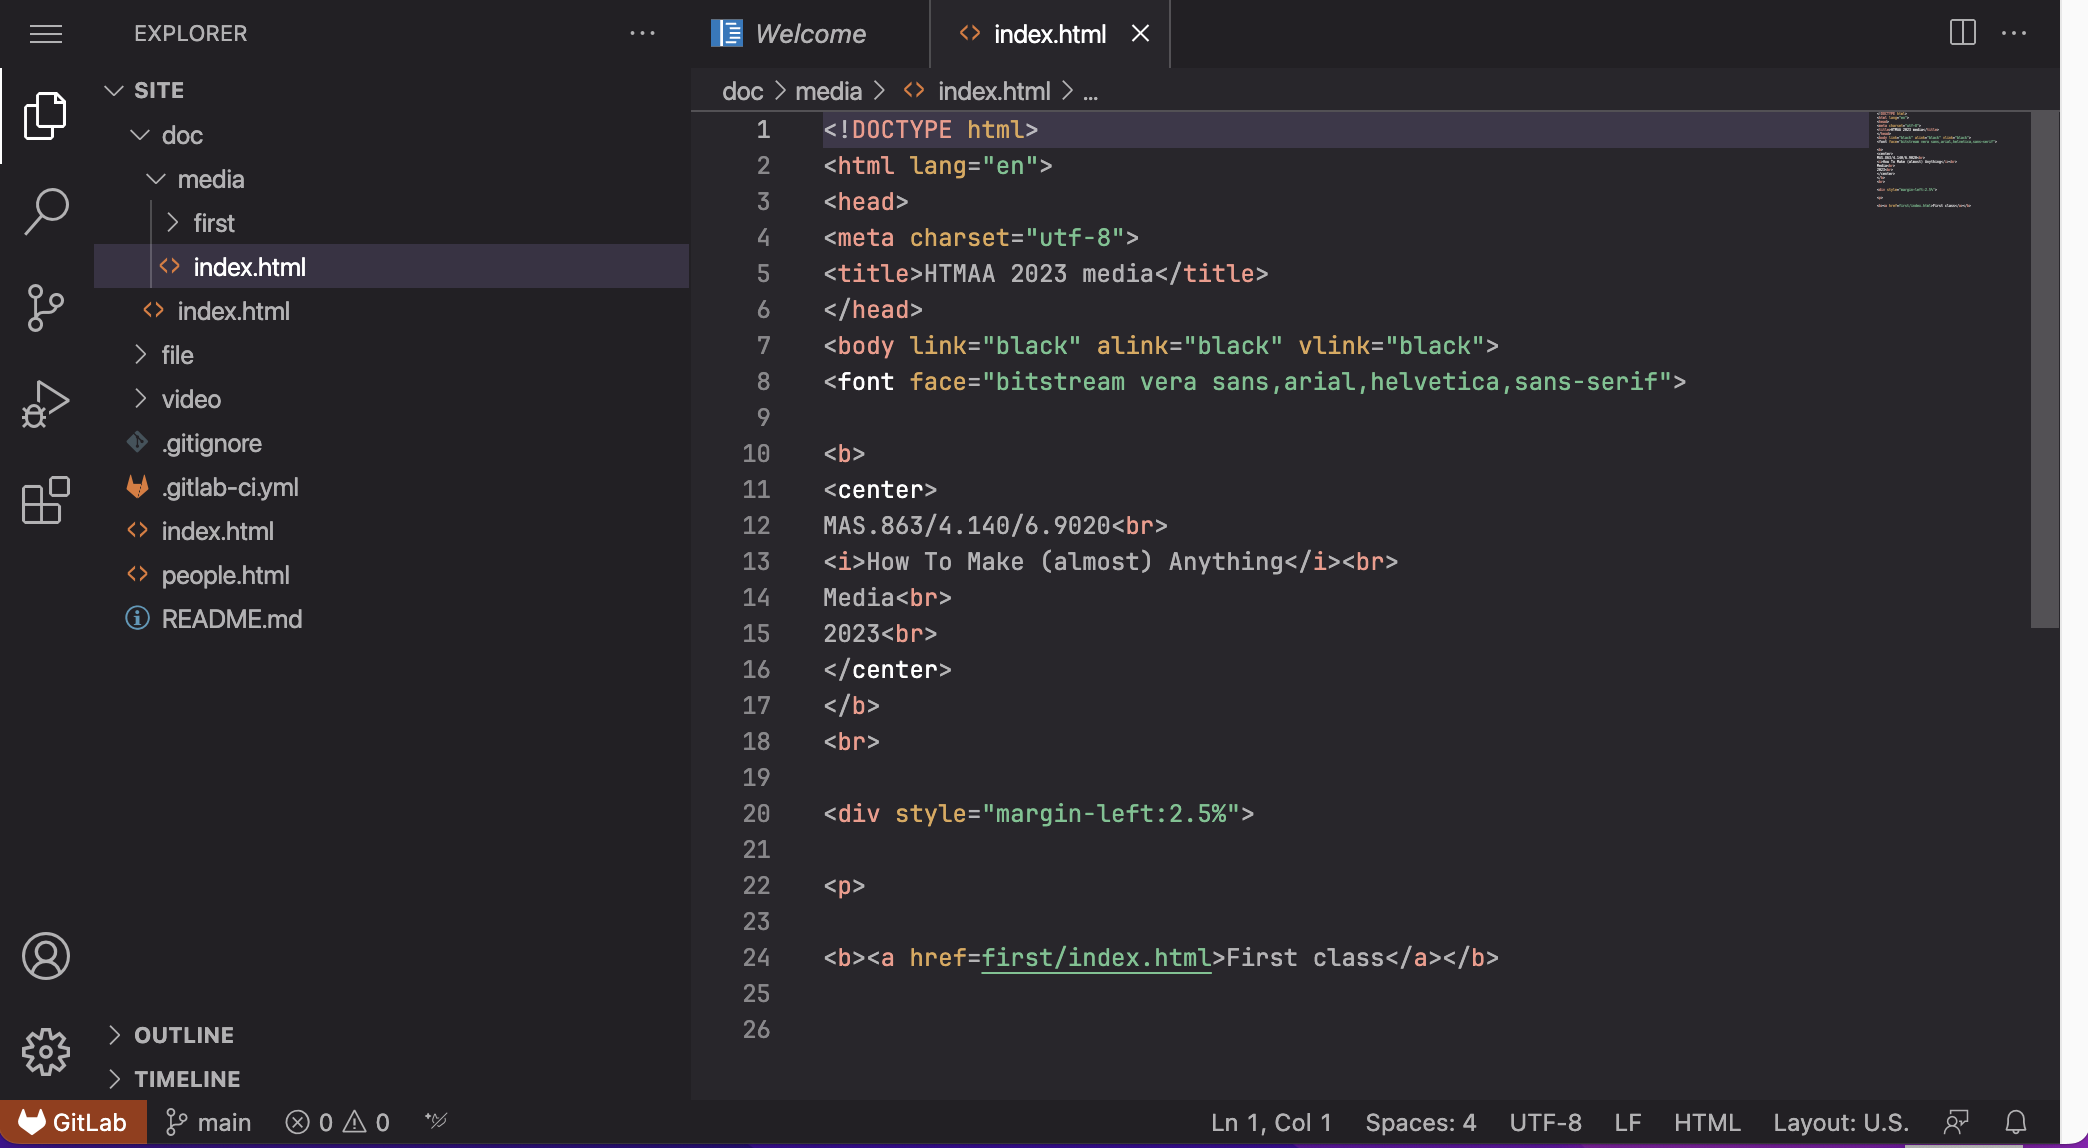Click the Run and Debug sidebar icon
2088x1148 pixels.
pyautogui.click(x=45, y=403)
